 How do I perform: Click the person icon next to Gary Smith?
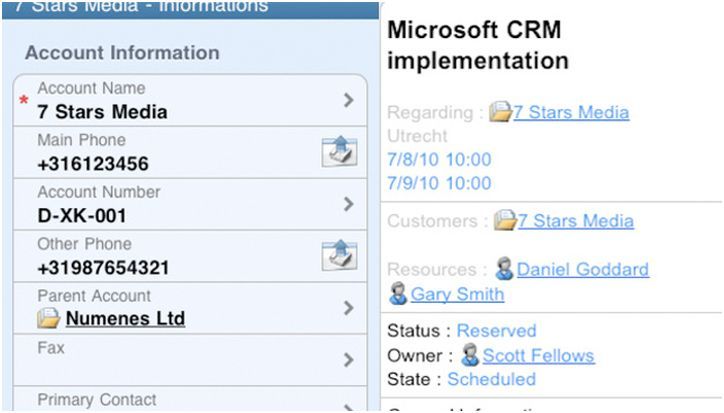(398, 294)
